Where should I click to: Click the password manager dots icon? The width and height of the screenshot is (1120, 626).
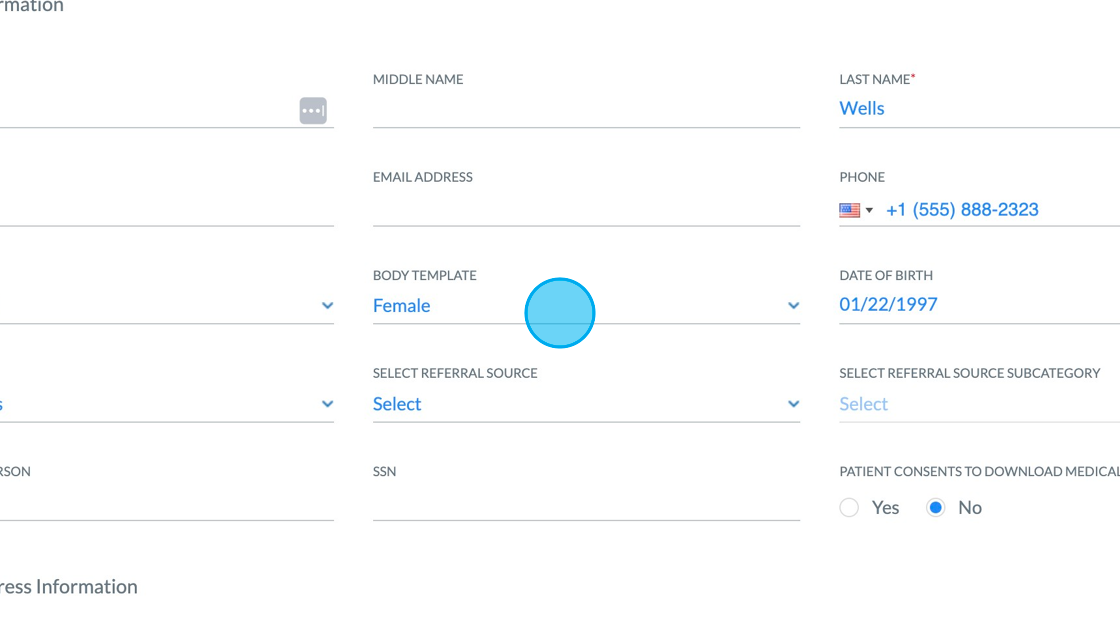click(x=313, y=110)
